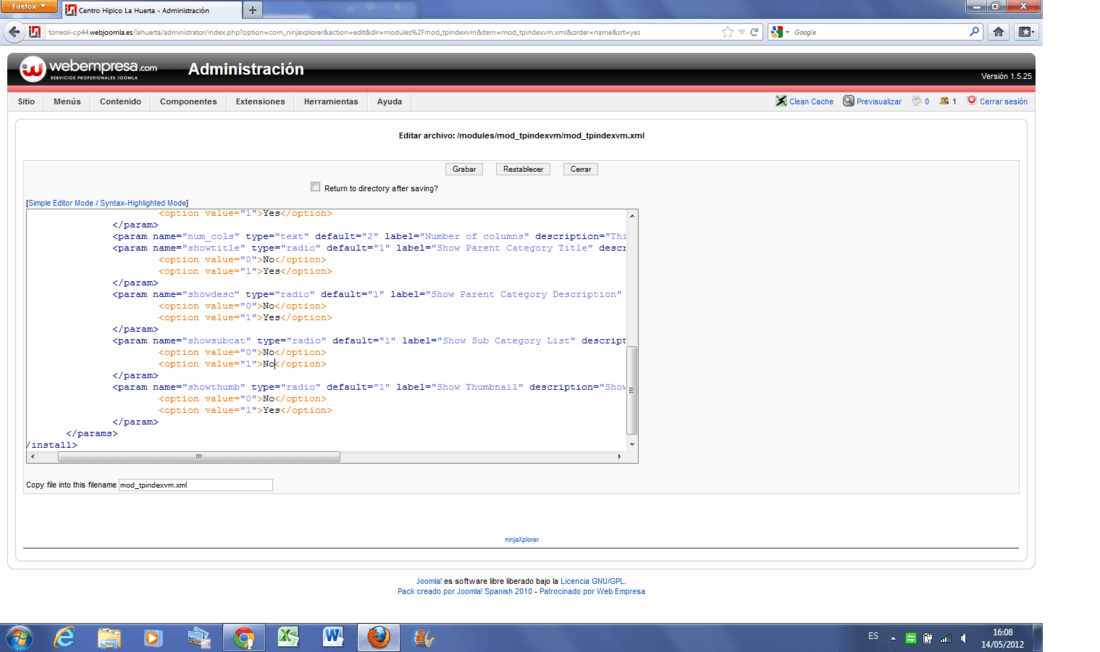Open the Windows Start button
Screen dimensions: 1100x652
pos(19,638)
